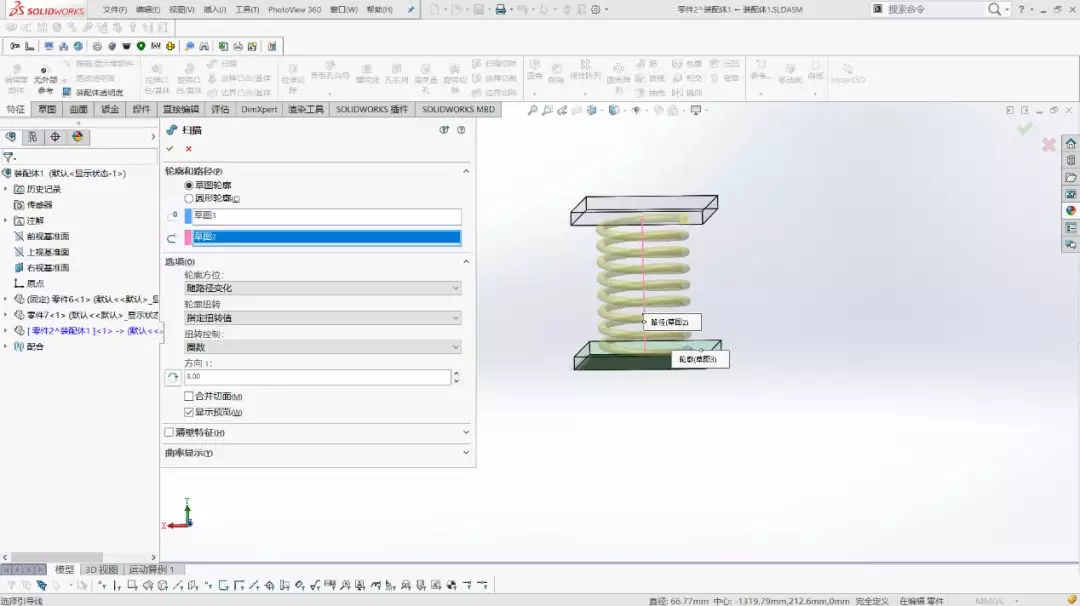
Task: Open the home icon in the right task pane
Action: click(1070, 143)
